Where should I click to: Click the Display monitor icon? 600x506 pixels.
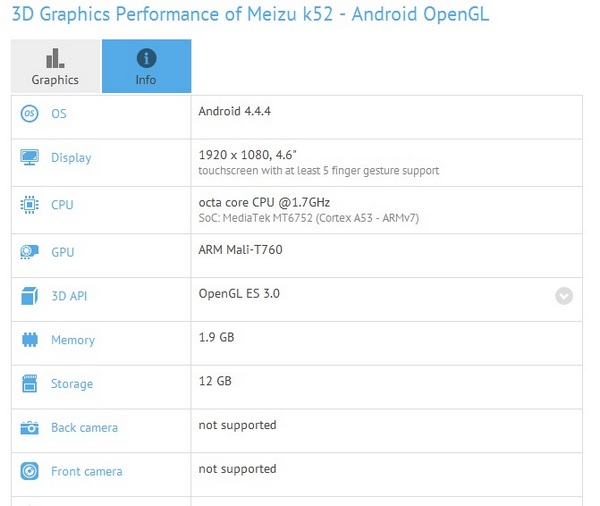coord(29,158)
